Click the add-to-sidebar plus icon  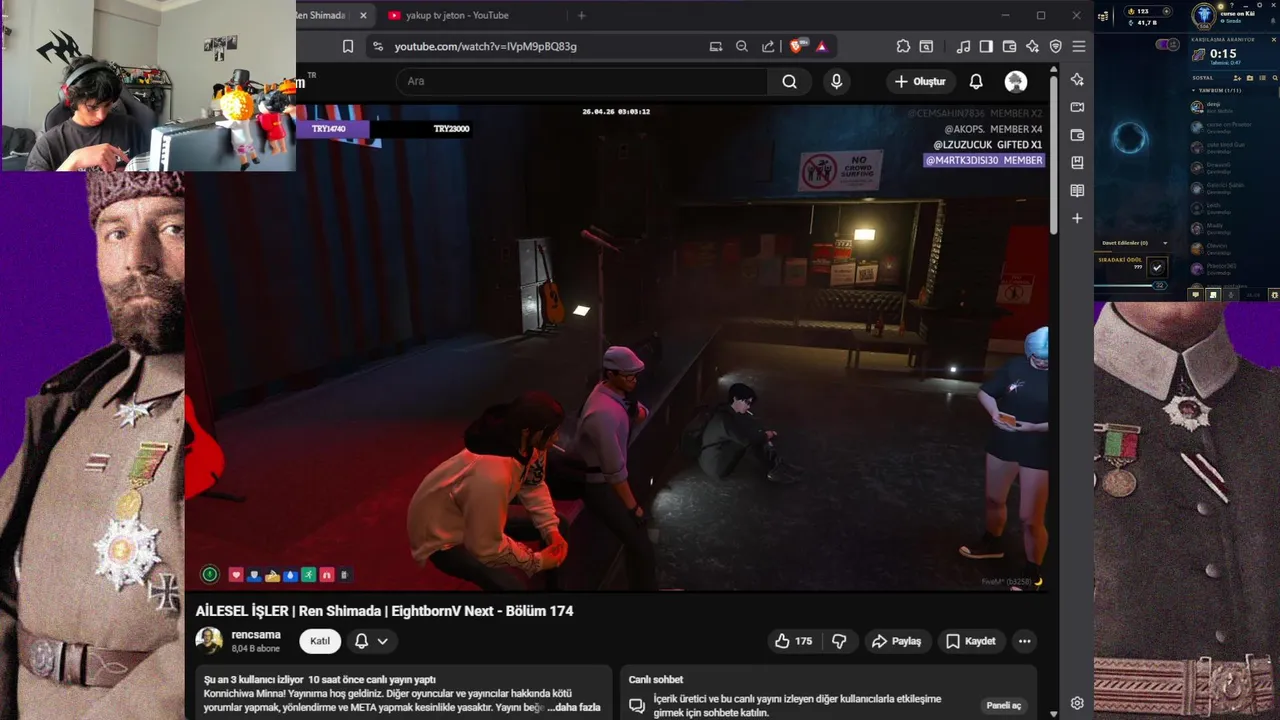pos(1077,218)
